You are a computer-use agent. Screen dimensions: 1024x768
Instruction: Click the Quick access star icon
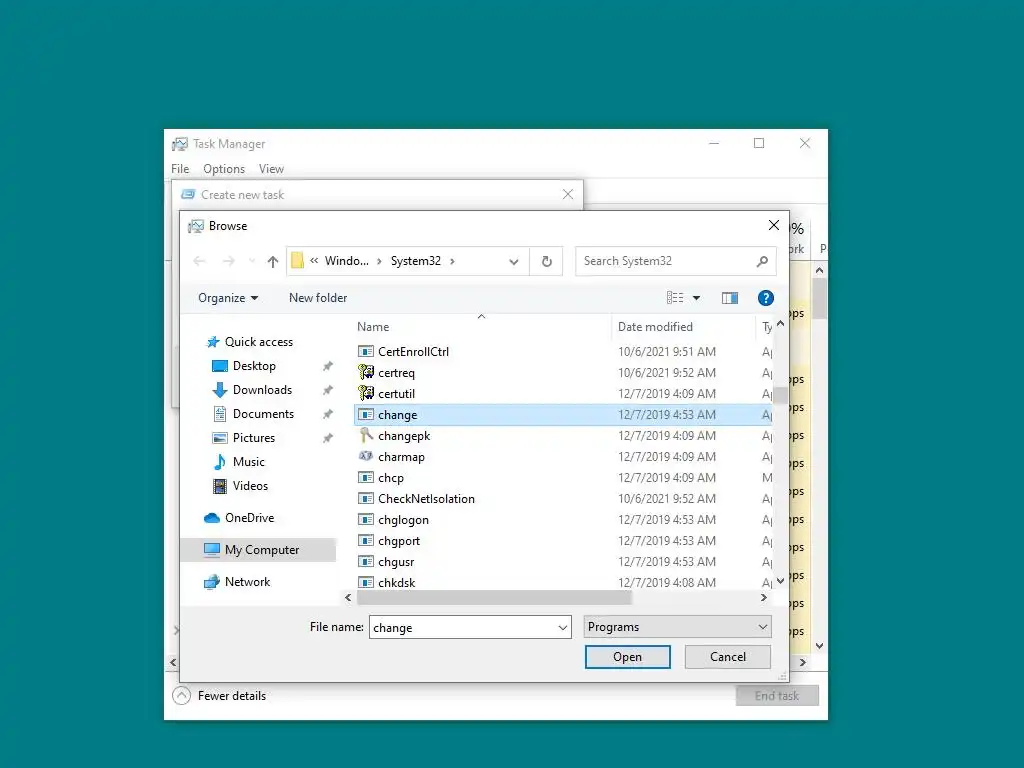coord(212,342)
